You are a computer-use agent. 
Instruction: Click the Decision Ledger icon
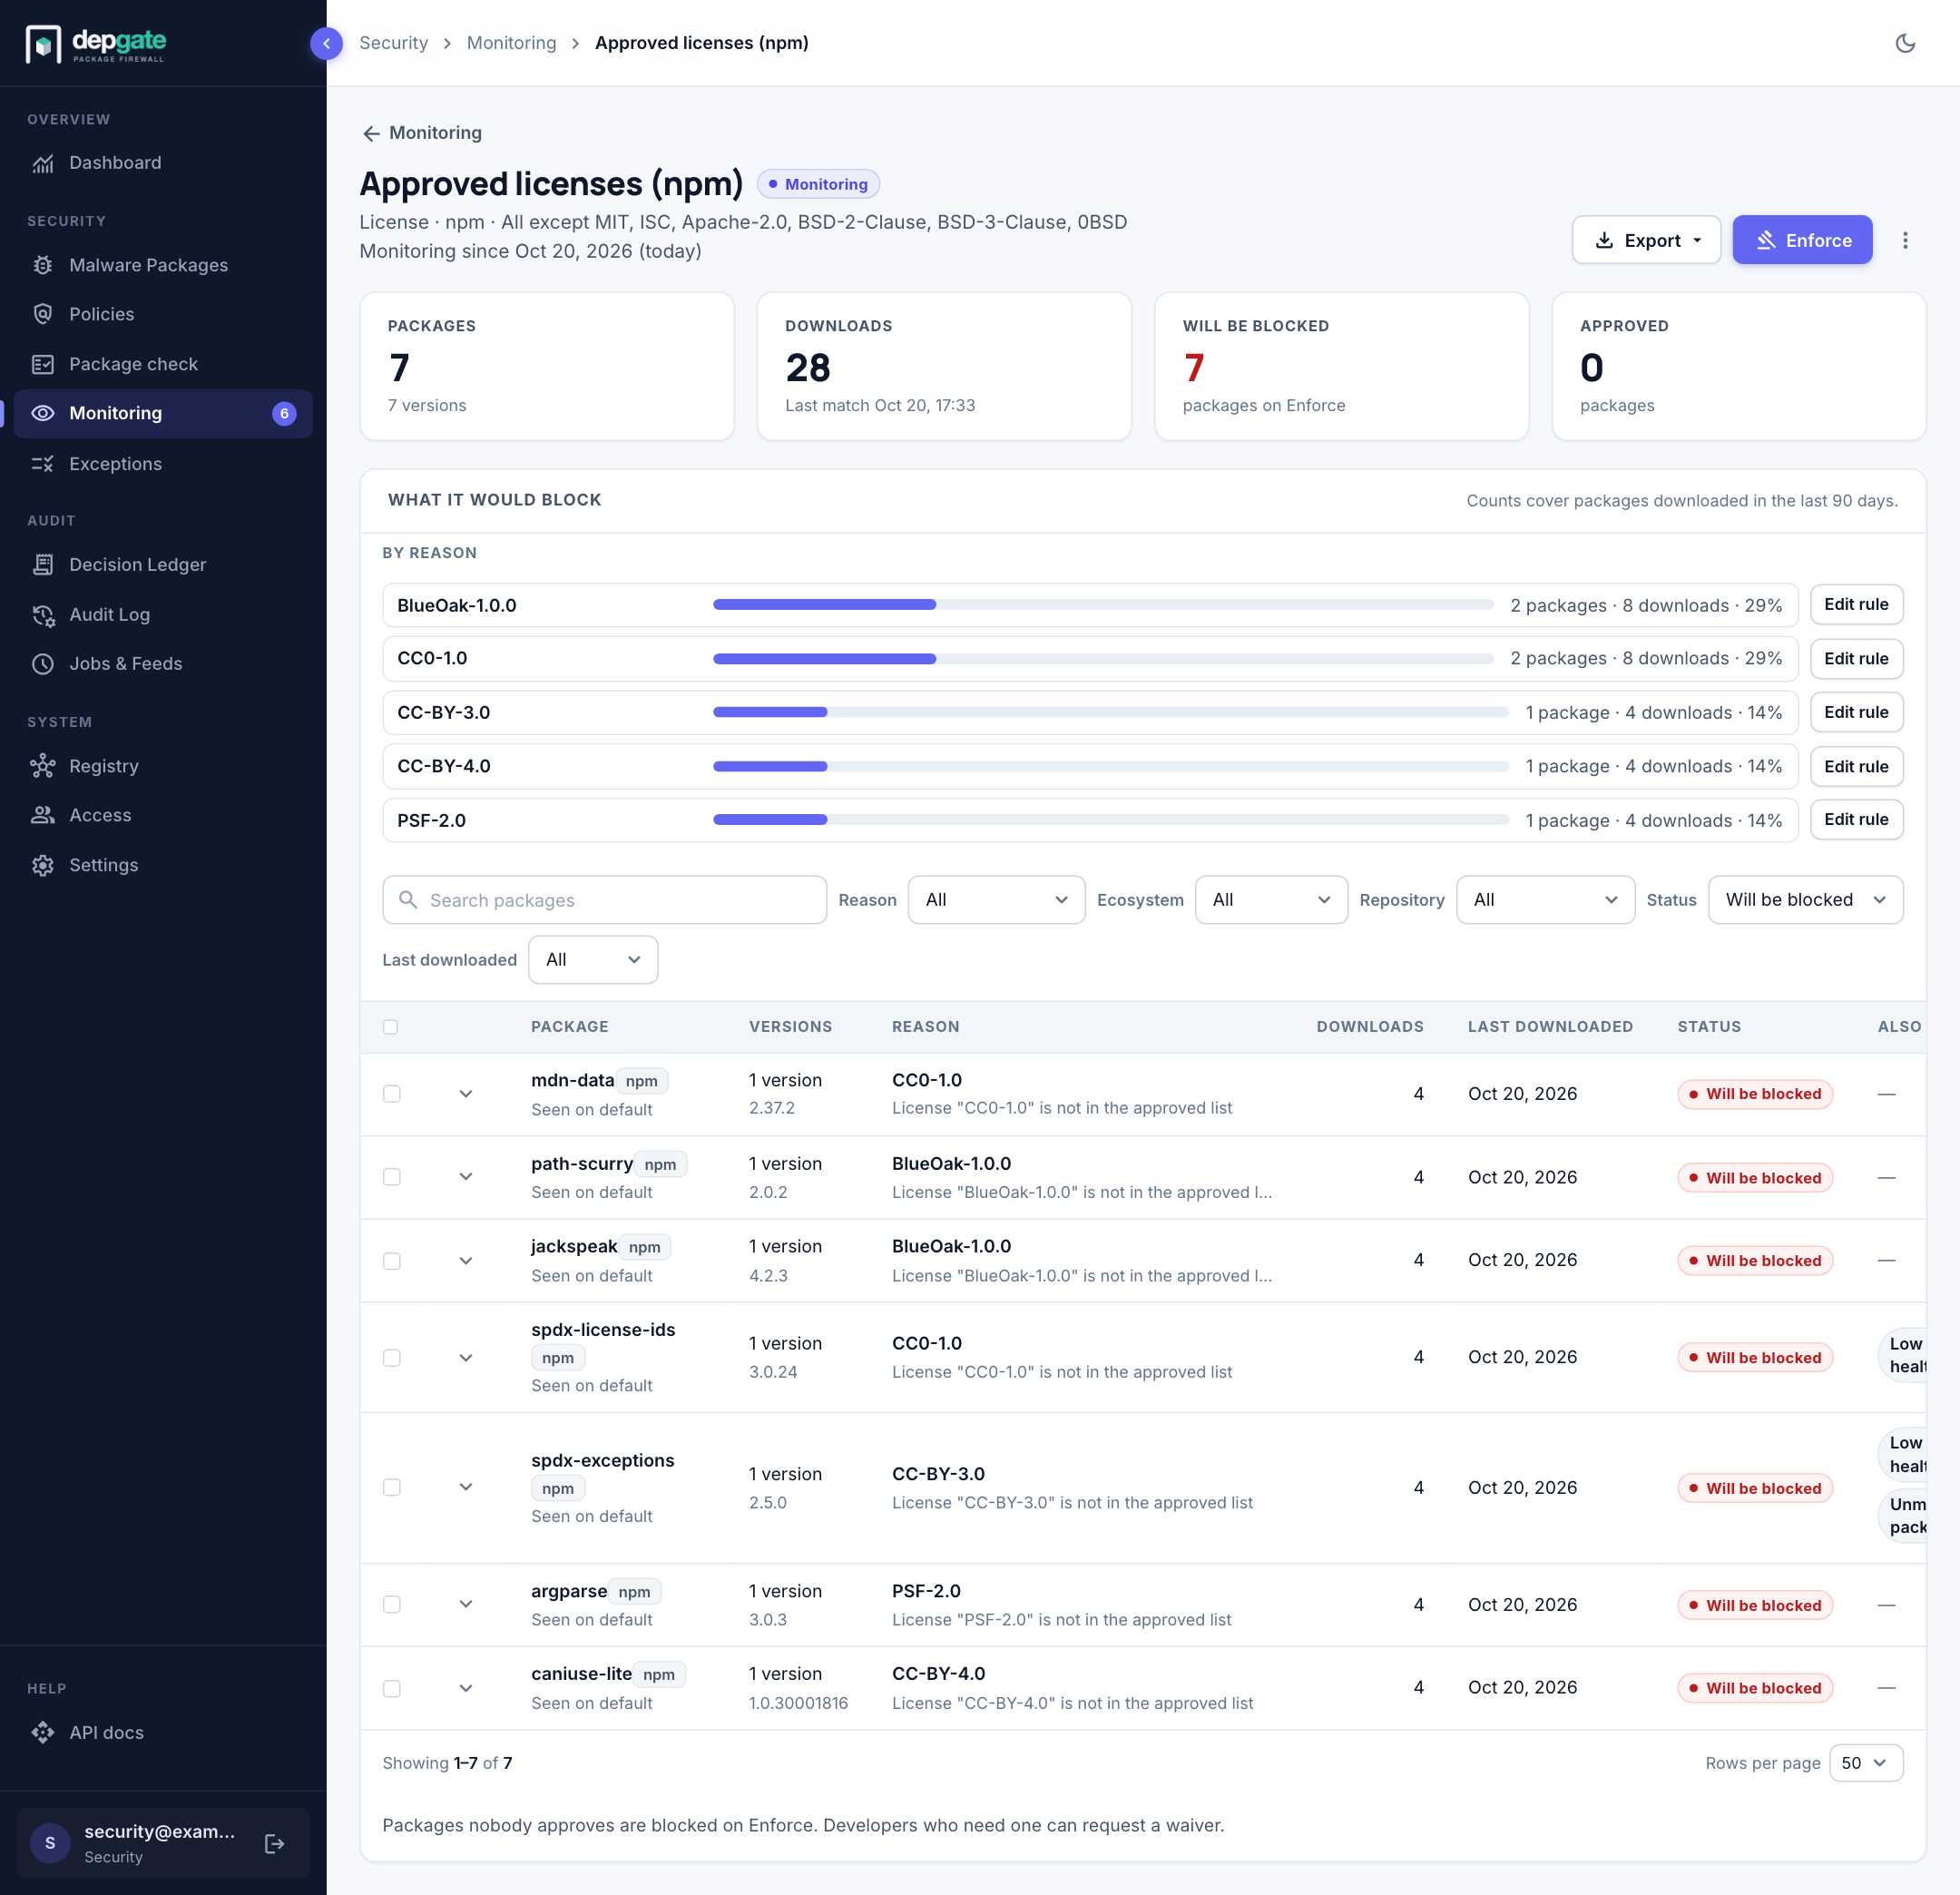43,564
